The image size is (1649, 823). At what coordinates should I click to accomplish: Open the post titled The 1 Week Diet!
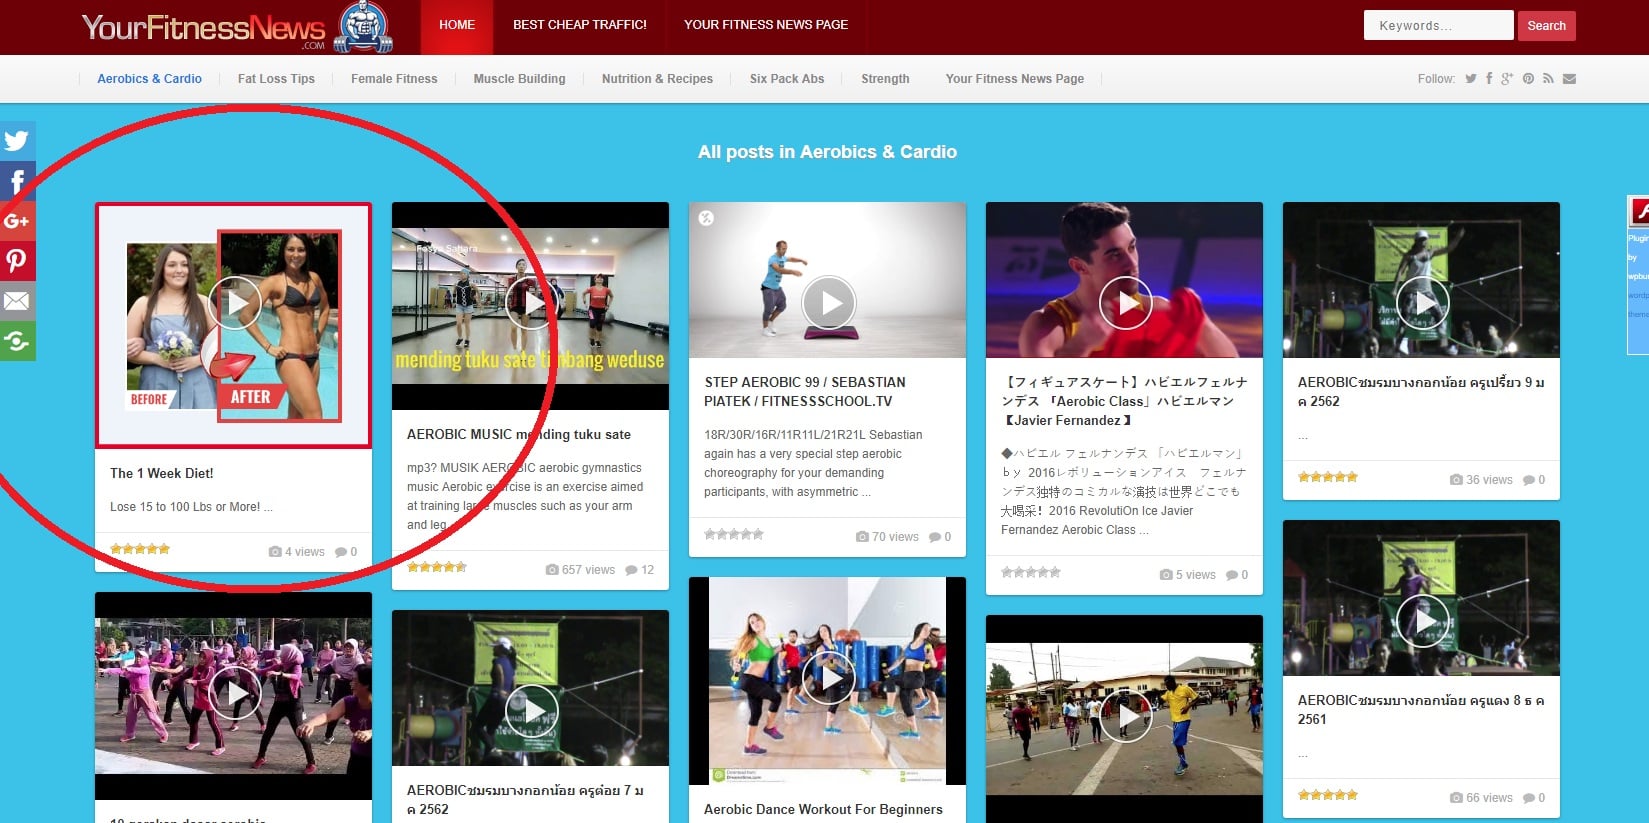[x=162, y=474]
